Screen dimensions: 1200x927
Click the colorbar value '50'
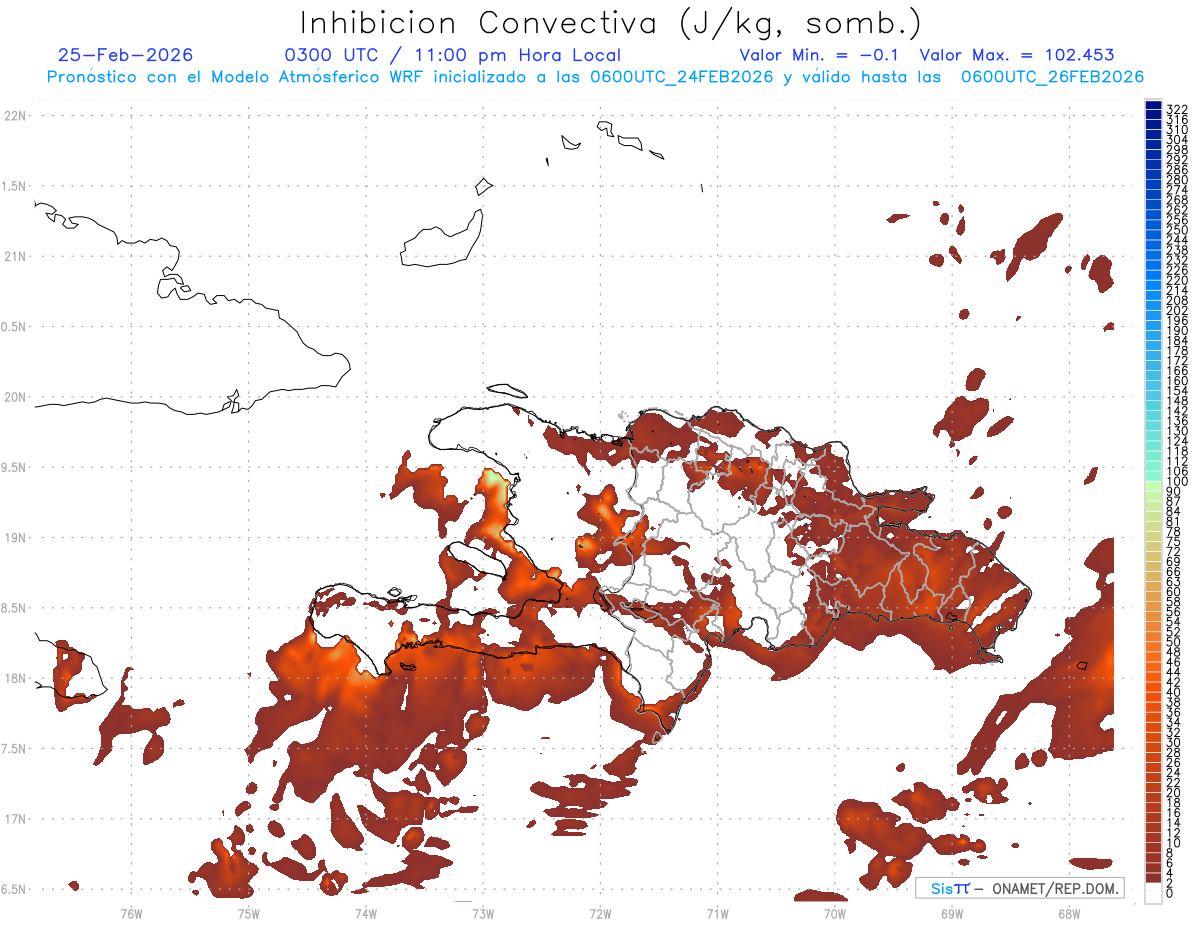(x=1173, y=642)
